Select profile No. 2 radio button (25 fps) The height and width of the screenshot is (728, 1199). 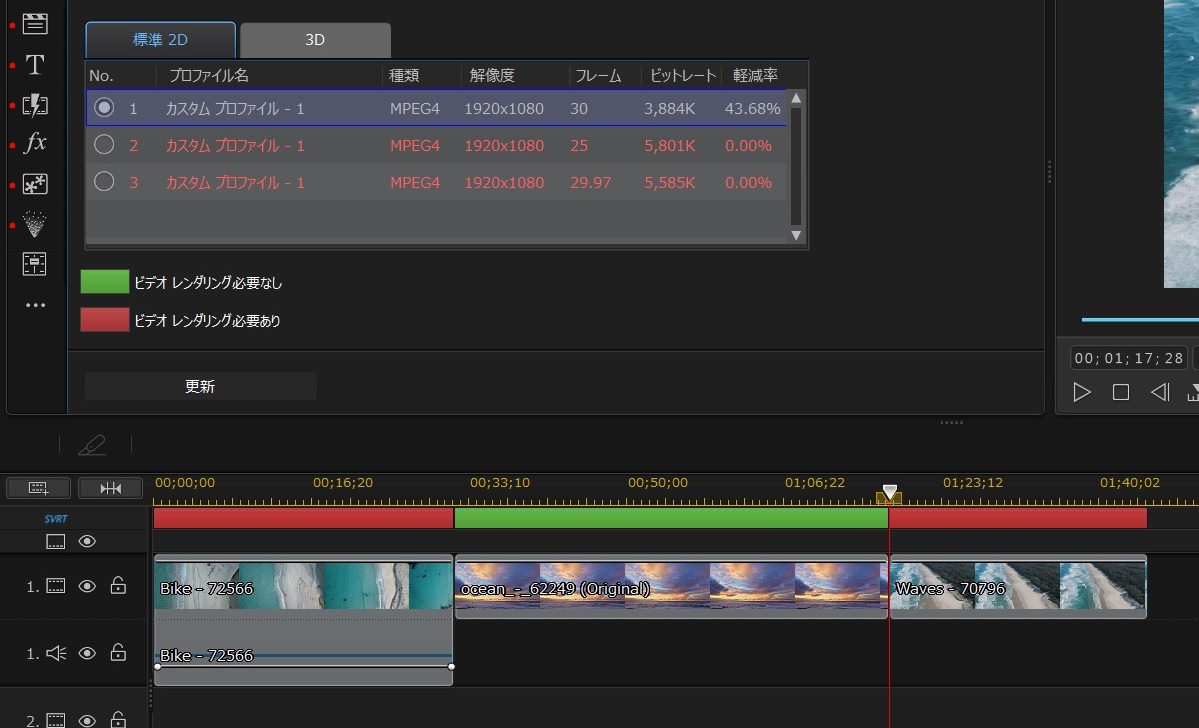104,146
